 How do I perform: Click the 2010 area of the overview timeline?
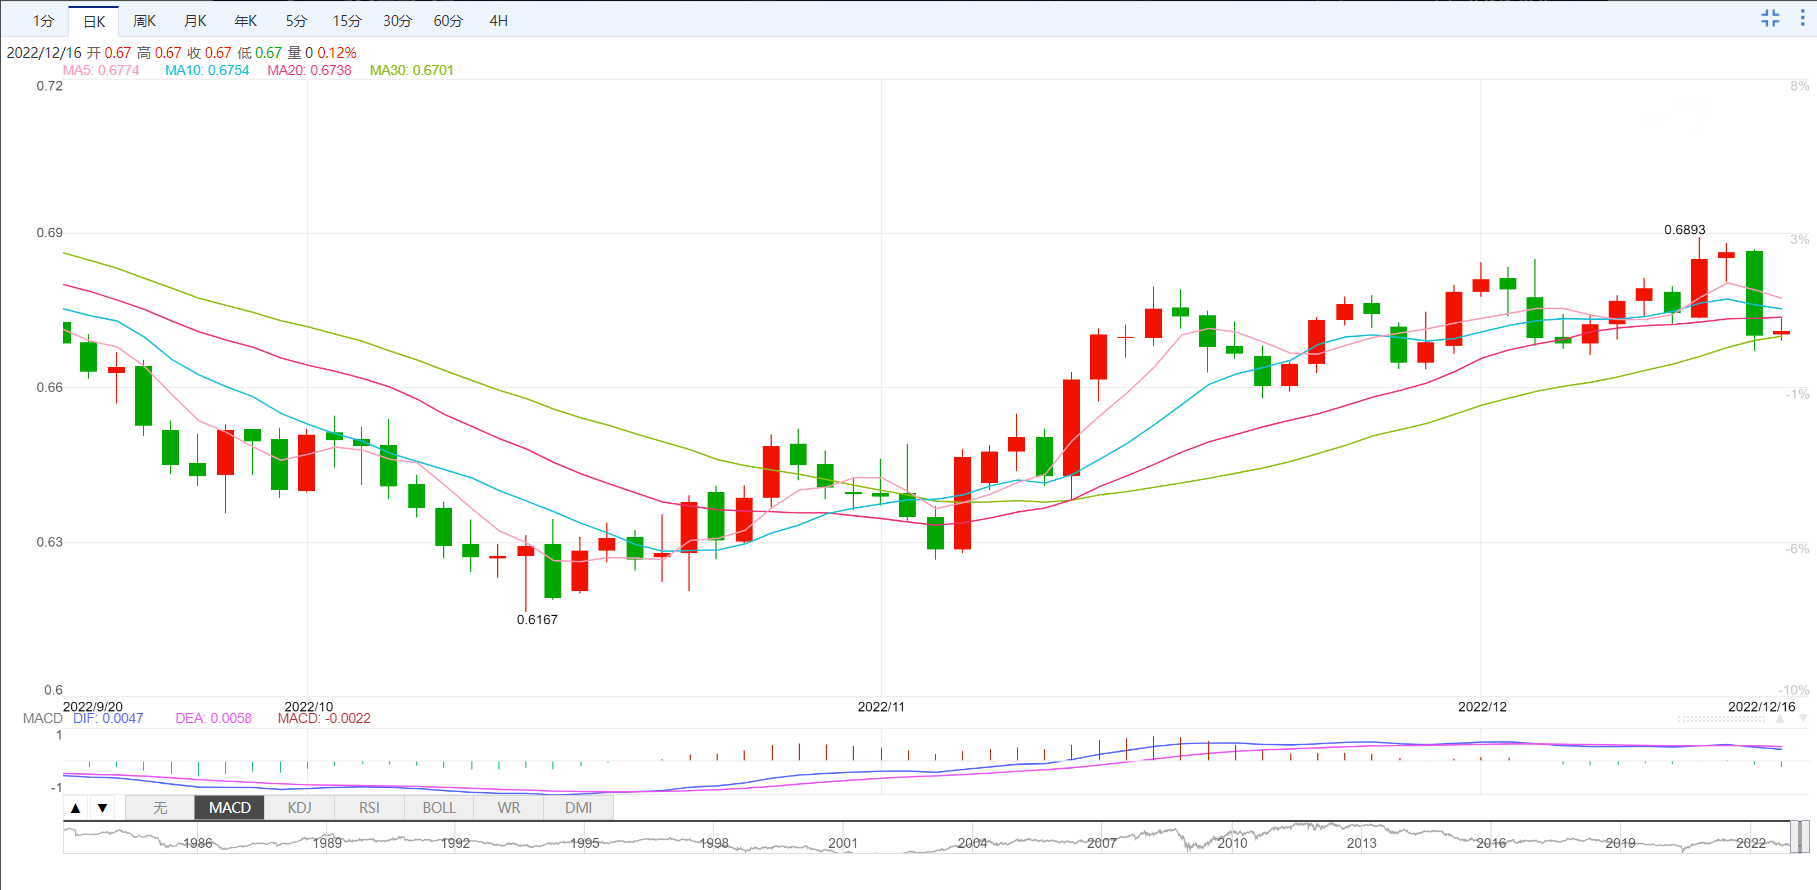(x=1232, y=843)
